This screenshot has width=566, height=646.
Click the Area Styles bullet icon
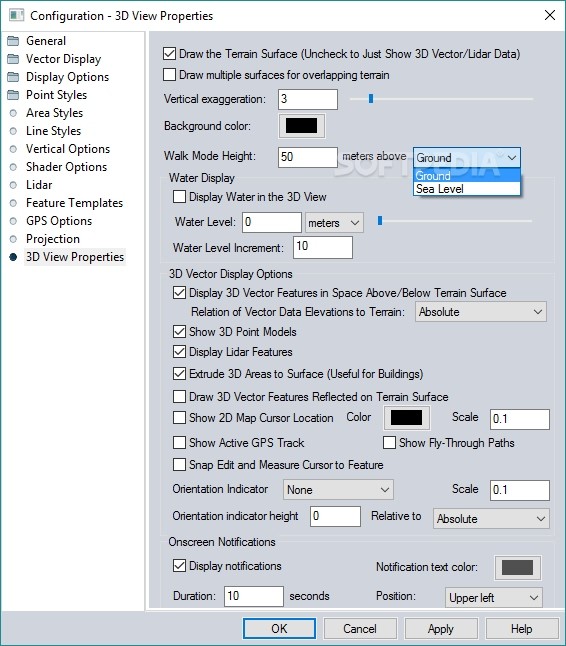(13, 113)
